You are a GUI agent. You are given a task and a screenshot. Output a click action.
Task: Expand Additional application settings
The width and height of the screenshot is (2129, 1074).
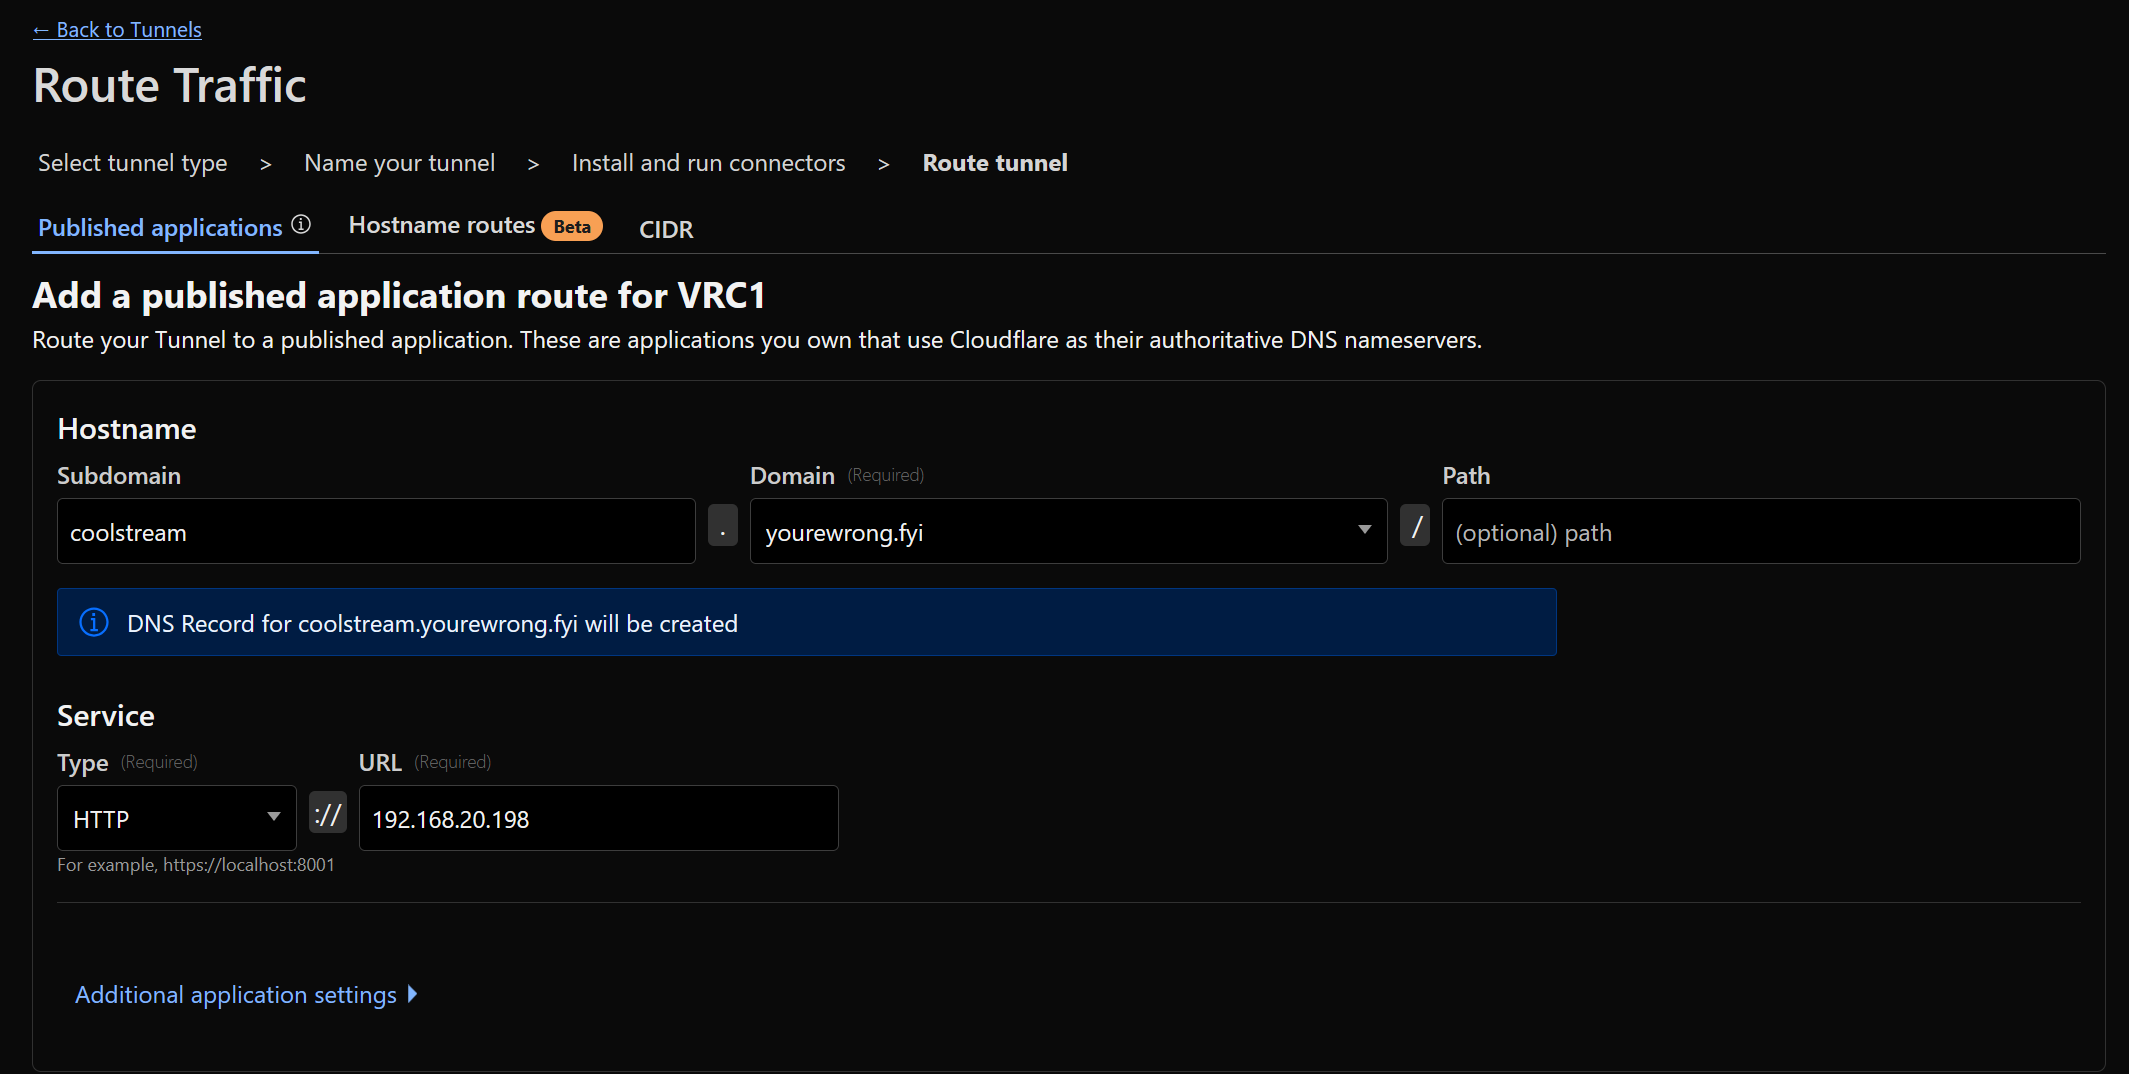pos(236,995)
